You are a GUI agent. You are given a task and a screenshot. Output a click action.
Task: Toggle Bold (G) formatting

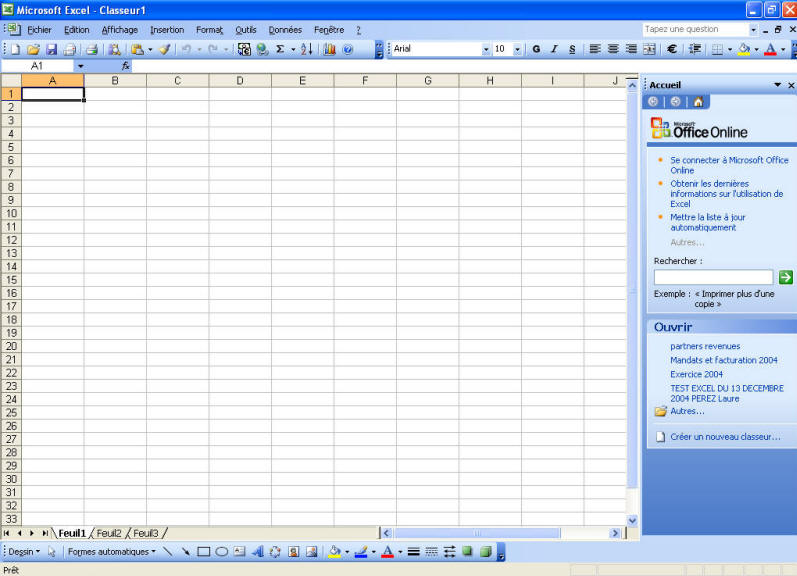pyautogui.click(x=536, y=49)
